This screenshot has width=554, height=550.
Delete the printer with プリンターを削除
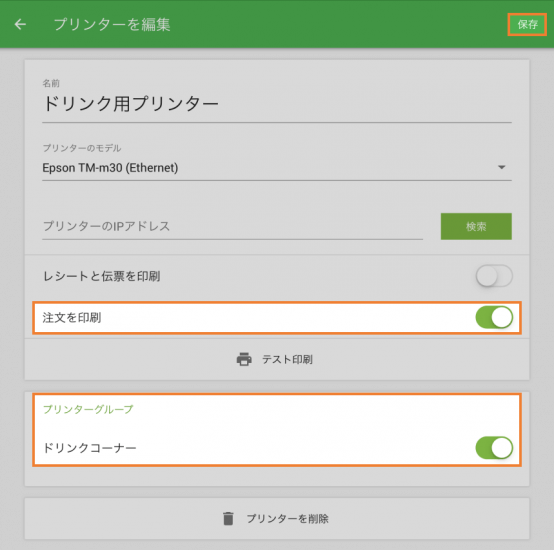coord(277,519)
